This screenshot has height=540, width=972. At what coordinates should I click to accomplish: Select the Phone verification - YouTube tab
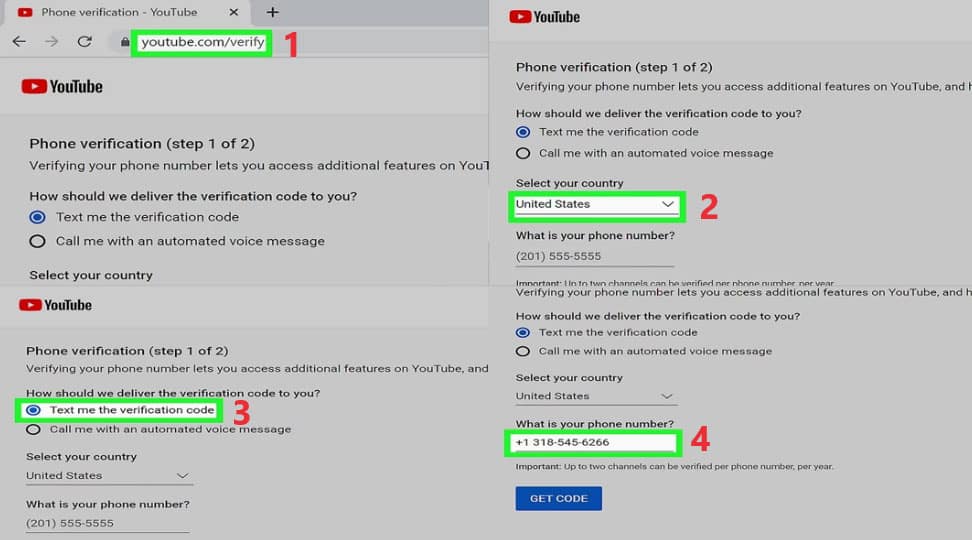[127, 12]
